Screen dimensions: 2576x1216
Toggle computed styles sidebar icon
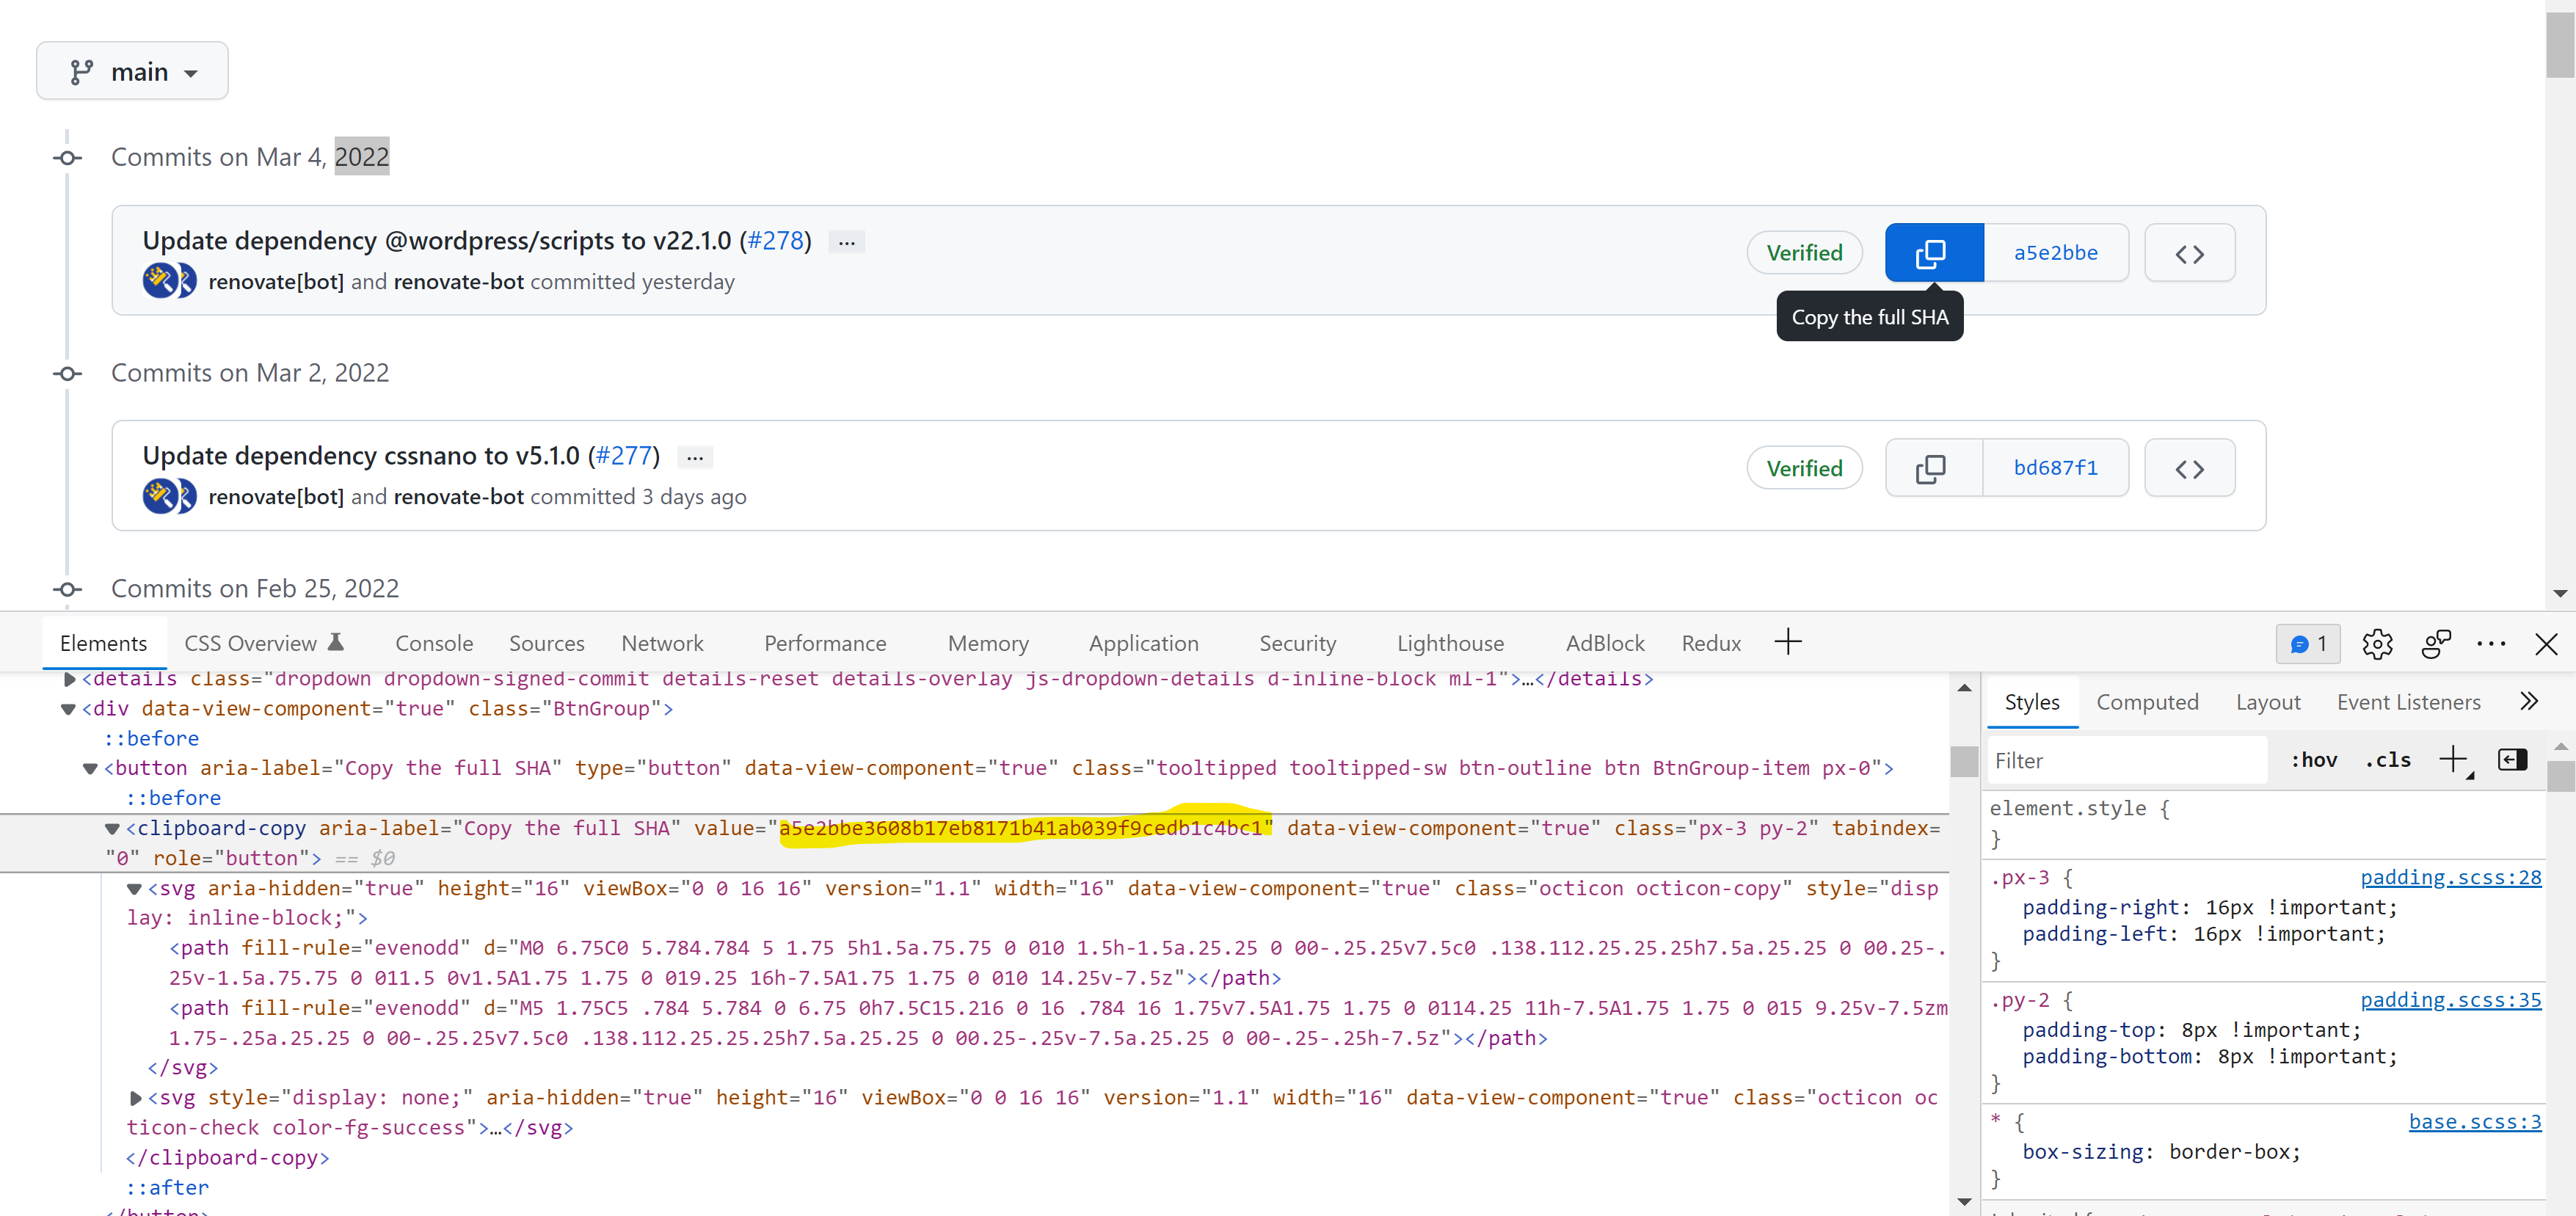(x=2512, y=760)
